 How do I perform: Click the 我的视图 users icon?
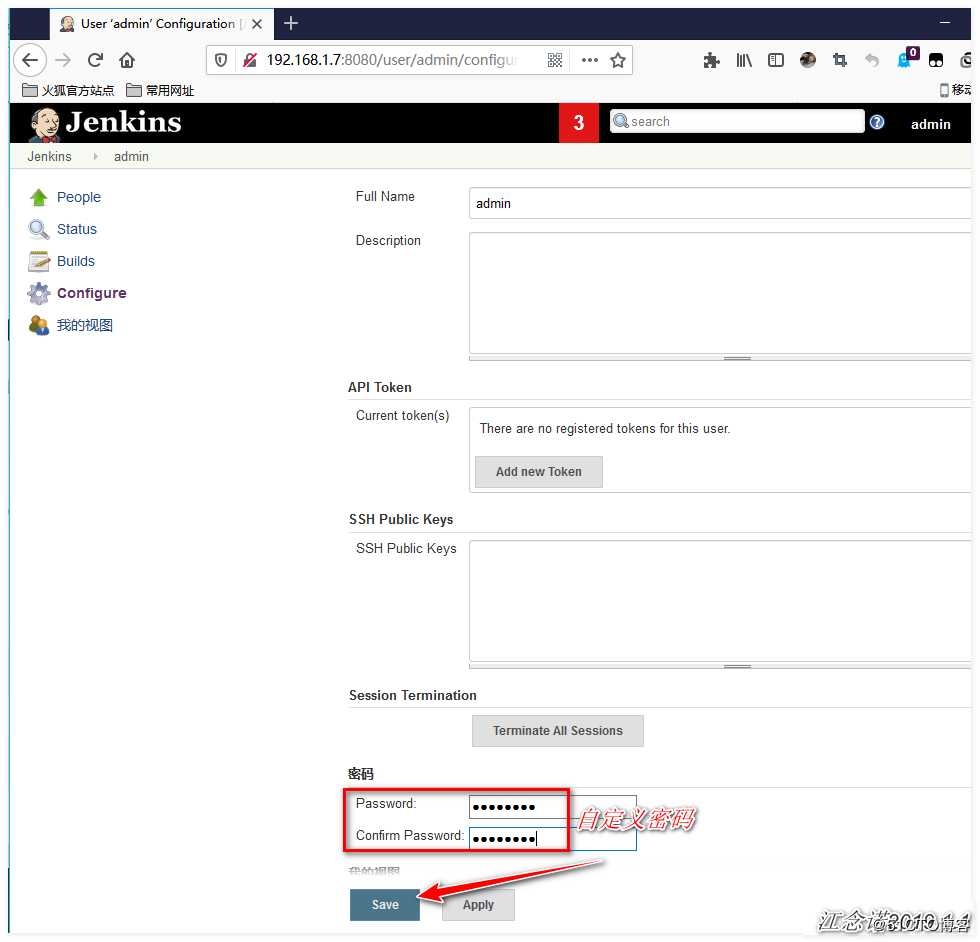pyautogui.click(x=39, y=325)
